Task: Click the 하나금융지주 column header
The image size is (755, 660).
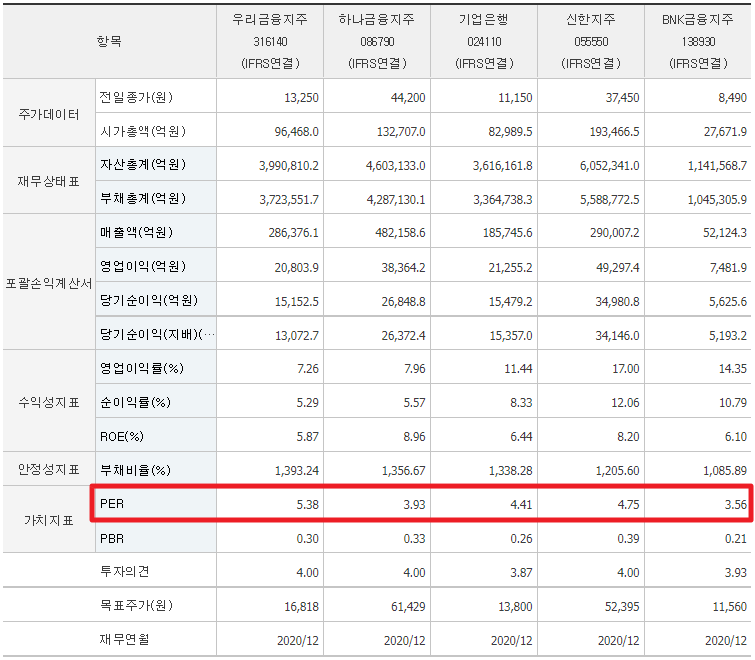Action: click(x=377, y=41)
